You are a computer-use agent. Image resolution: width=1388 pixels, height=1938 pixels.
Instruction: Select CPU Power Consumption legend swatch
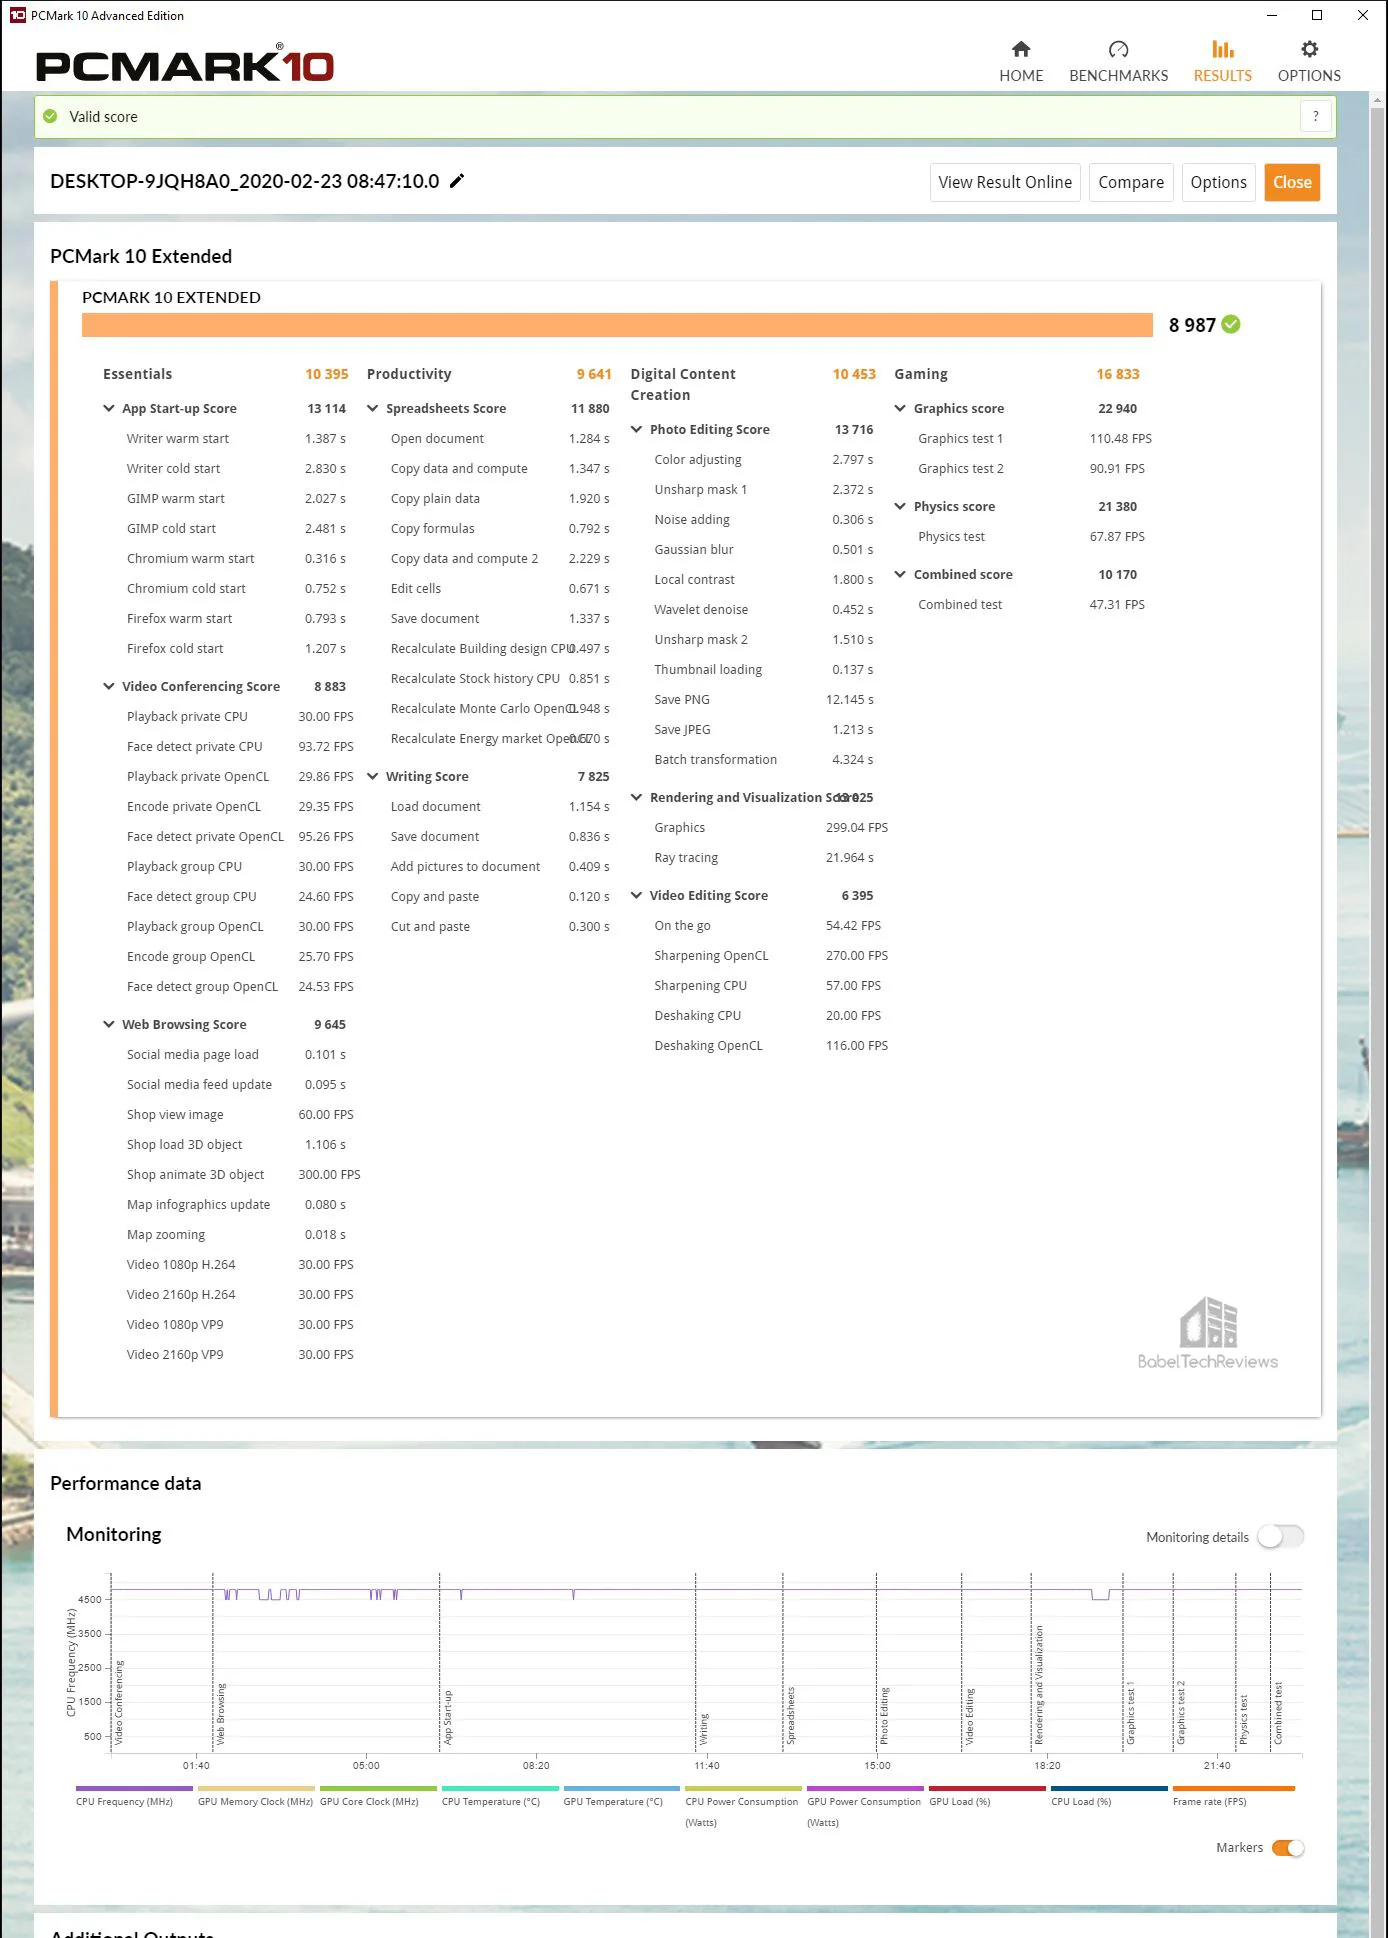coord(744,1788)
